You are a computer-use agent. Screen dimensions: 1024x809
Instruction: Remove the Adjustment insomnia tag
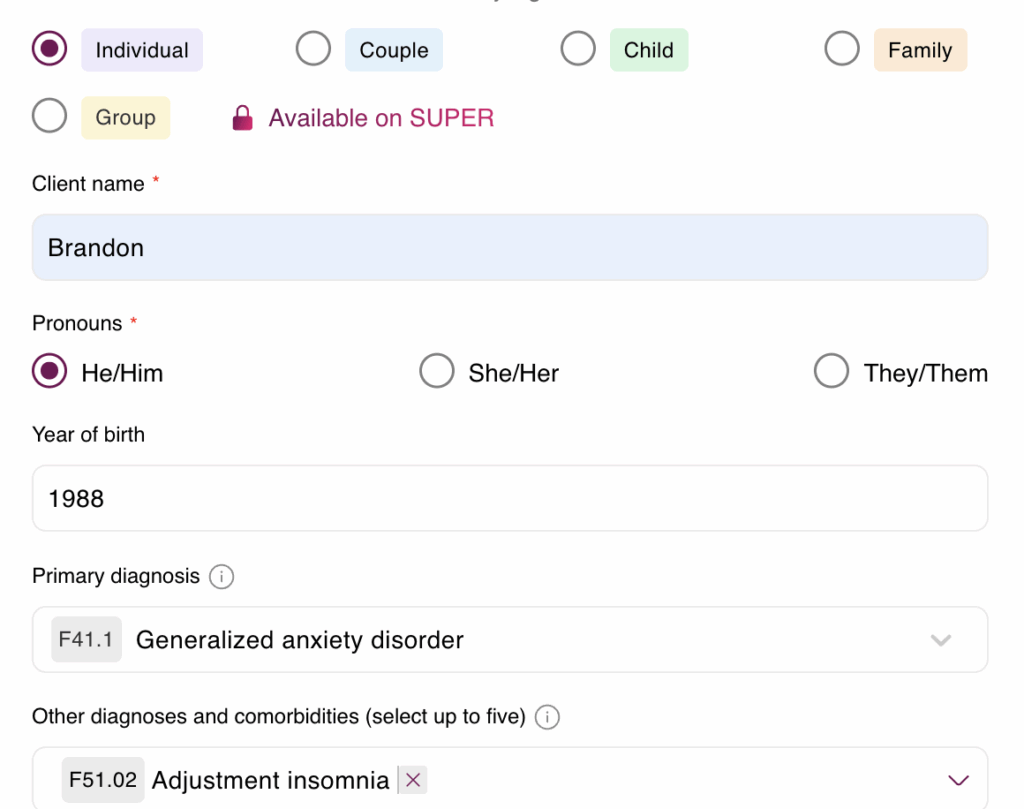click(413, 780)
